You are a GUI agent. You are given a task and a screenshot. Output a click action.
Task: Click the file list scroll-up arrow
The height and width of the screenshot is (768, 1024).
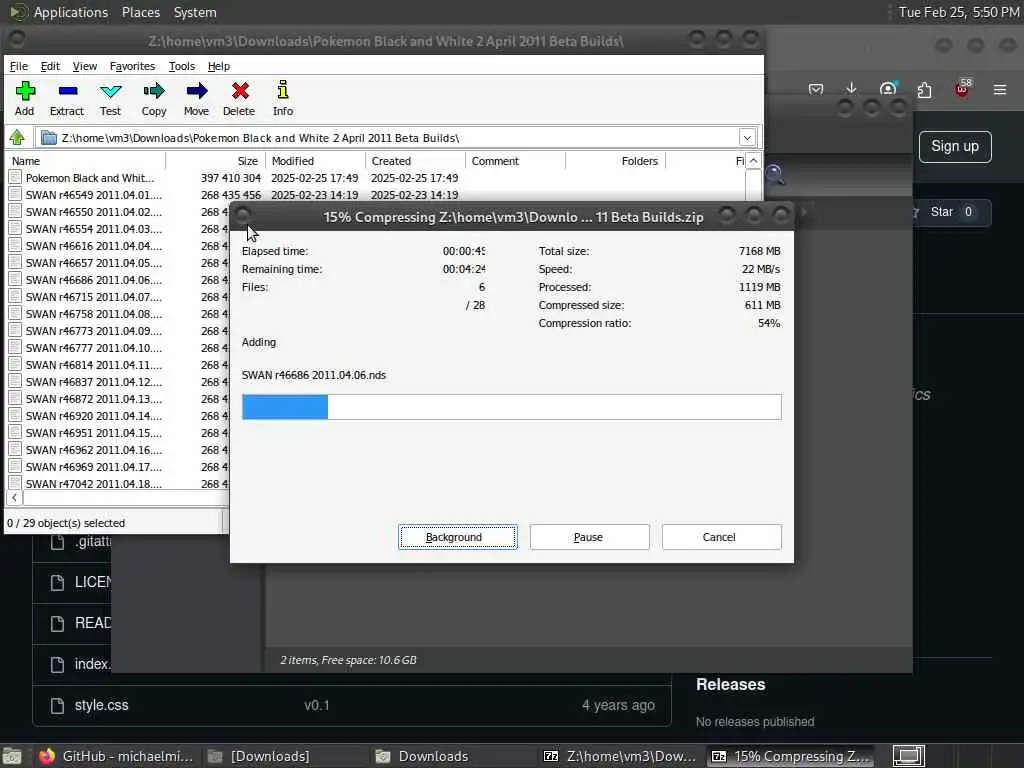[753, 161]
